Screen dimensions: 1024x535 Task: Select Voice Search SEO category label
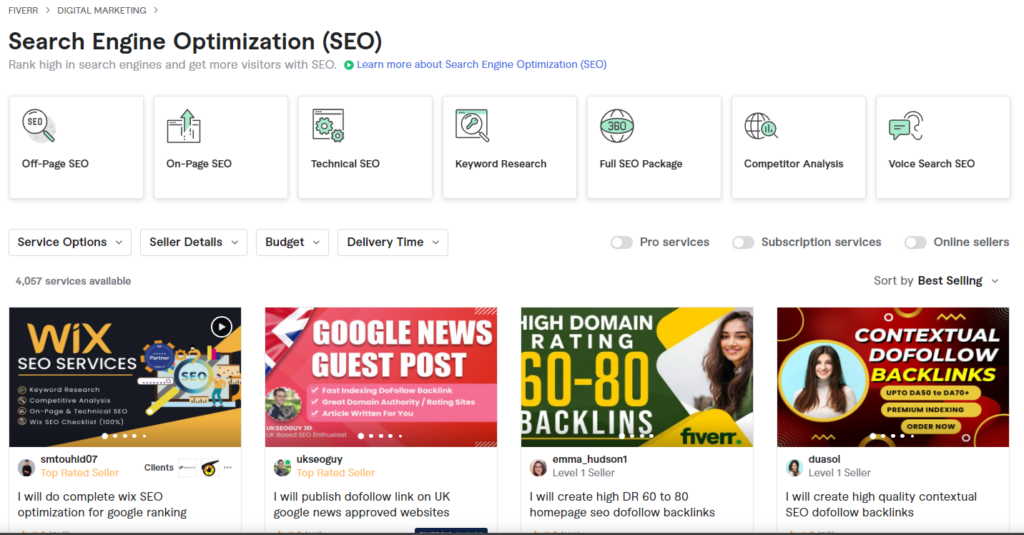point(931,164)
